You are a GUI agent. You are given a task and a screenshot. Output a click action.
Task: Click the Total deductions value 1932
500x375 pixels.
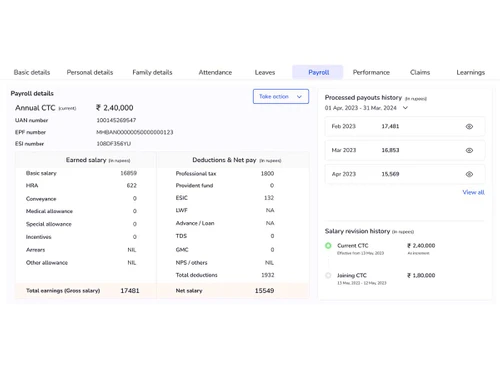(x=268, y=275)
